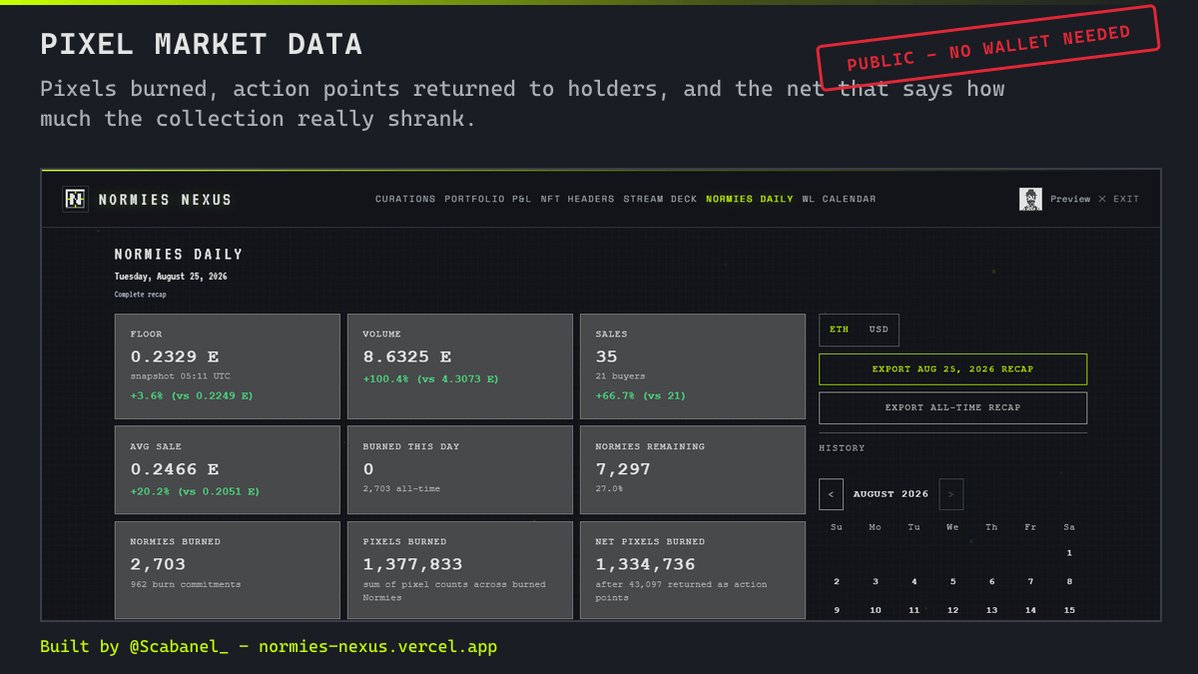Select August 1 in the calendar
Screen dimensions: 1198x674
[1069, 552]
